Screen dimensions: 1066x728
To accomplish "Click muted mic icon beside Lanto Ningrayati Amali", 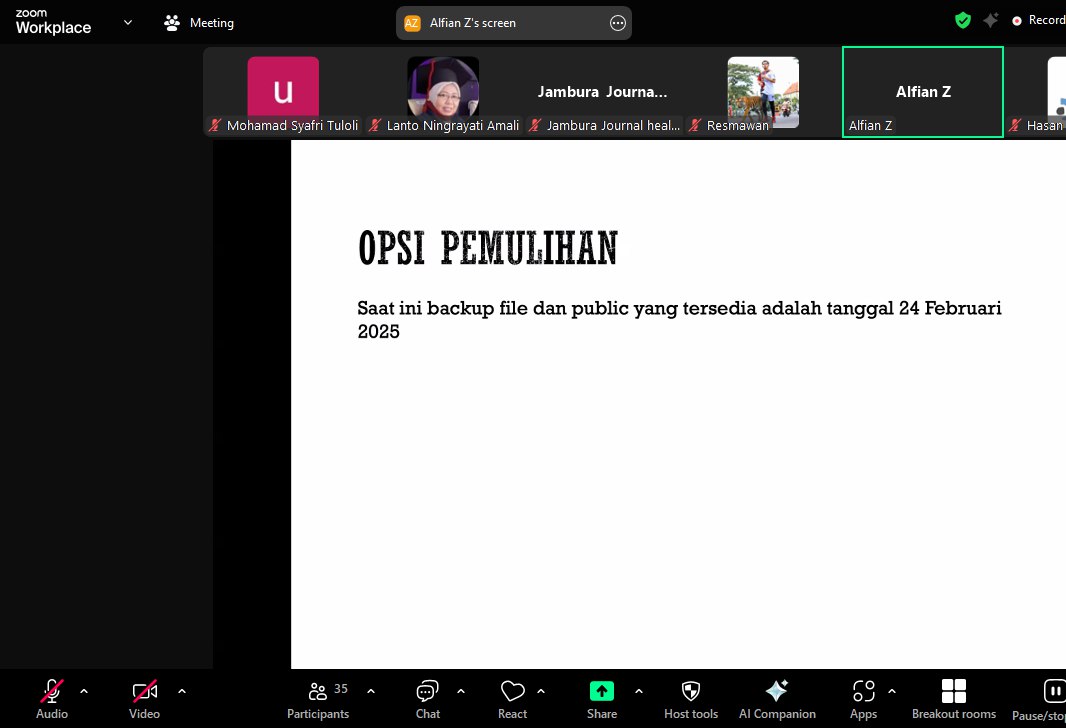I will [375, 125].
